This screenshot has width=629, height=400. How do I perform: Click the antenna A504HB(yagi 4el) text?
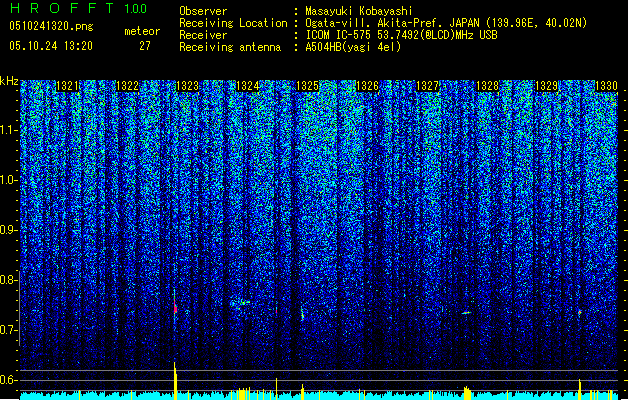tap(353, 47)
